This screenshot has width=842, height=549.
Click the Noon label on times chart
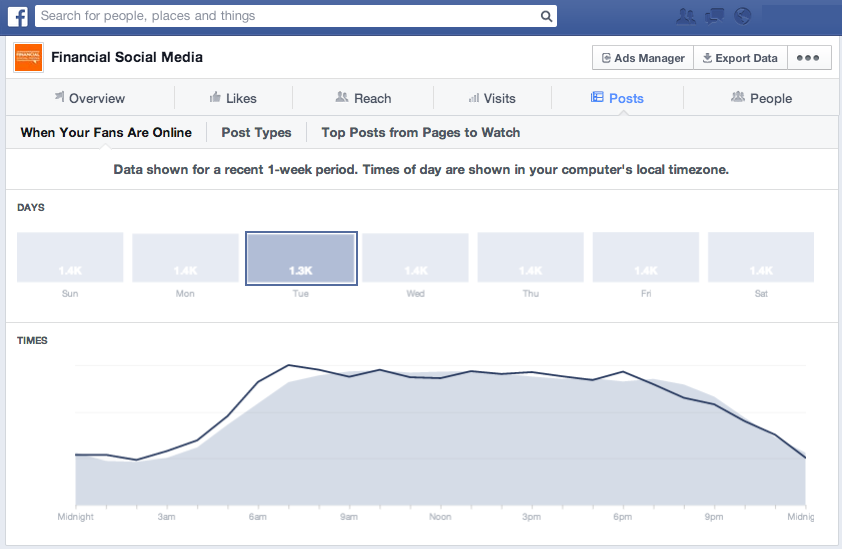(x=440, y=516)
